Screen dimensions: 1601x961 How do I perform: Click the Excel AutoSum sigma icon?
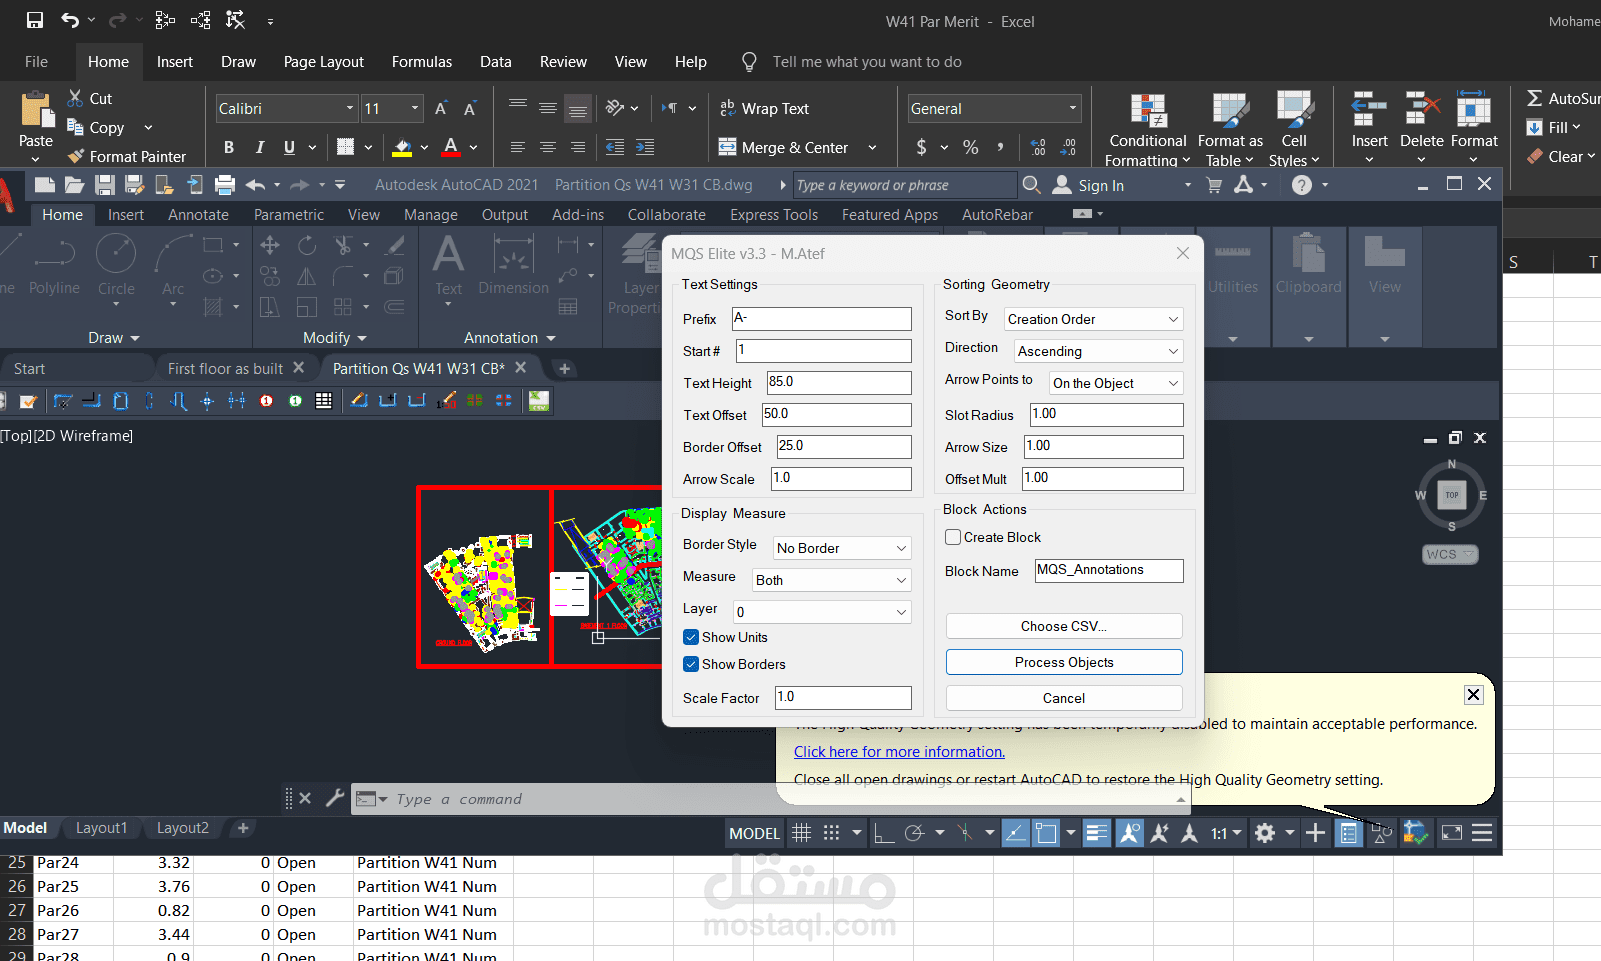tap(1534, 98)
